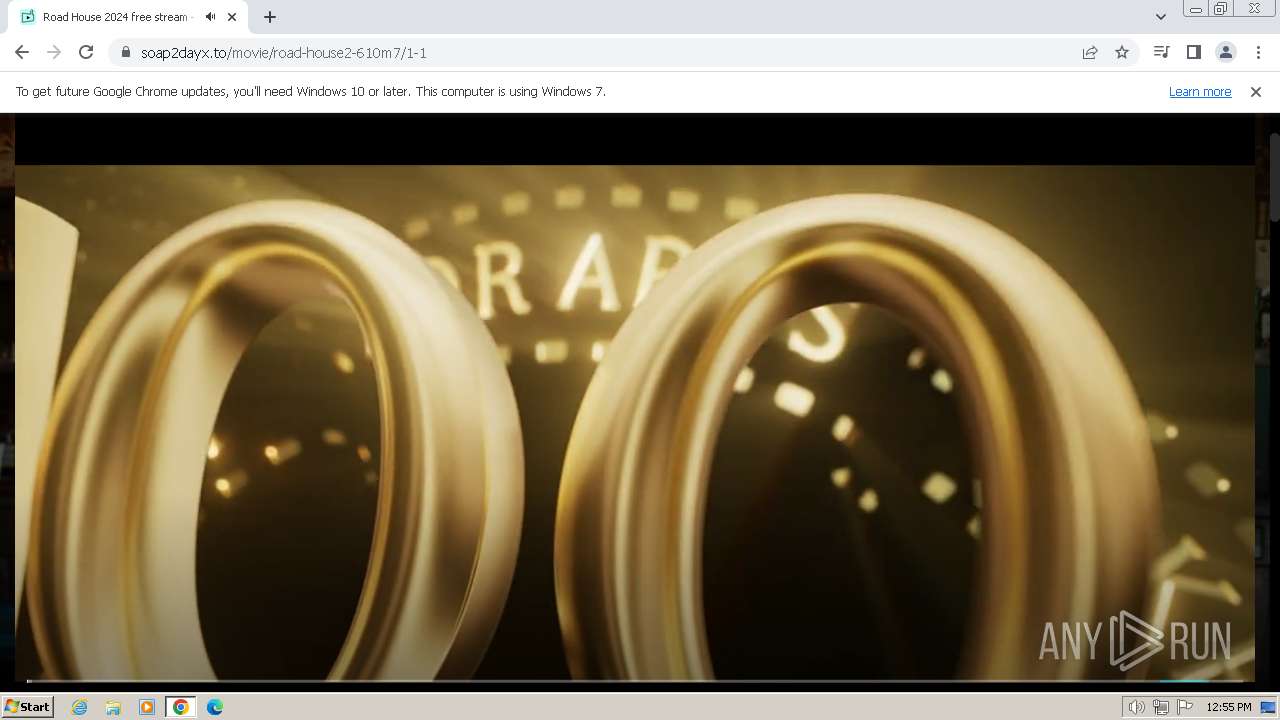Click the Learn more link
This screenshot has width=1280, height=720.
point(1200,91)
